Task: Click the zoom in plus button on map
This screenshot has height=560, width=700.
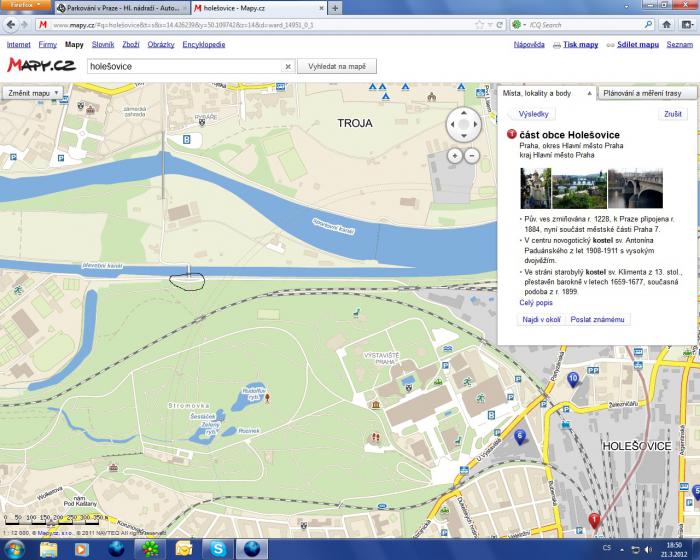Action: pos(455,156)
